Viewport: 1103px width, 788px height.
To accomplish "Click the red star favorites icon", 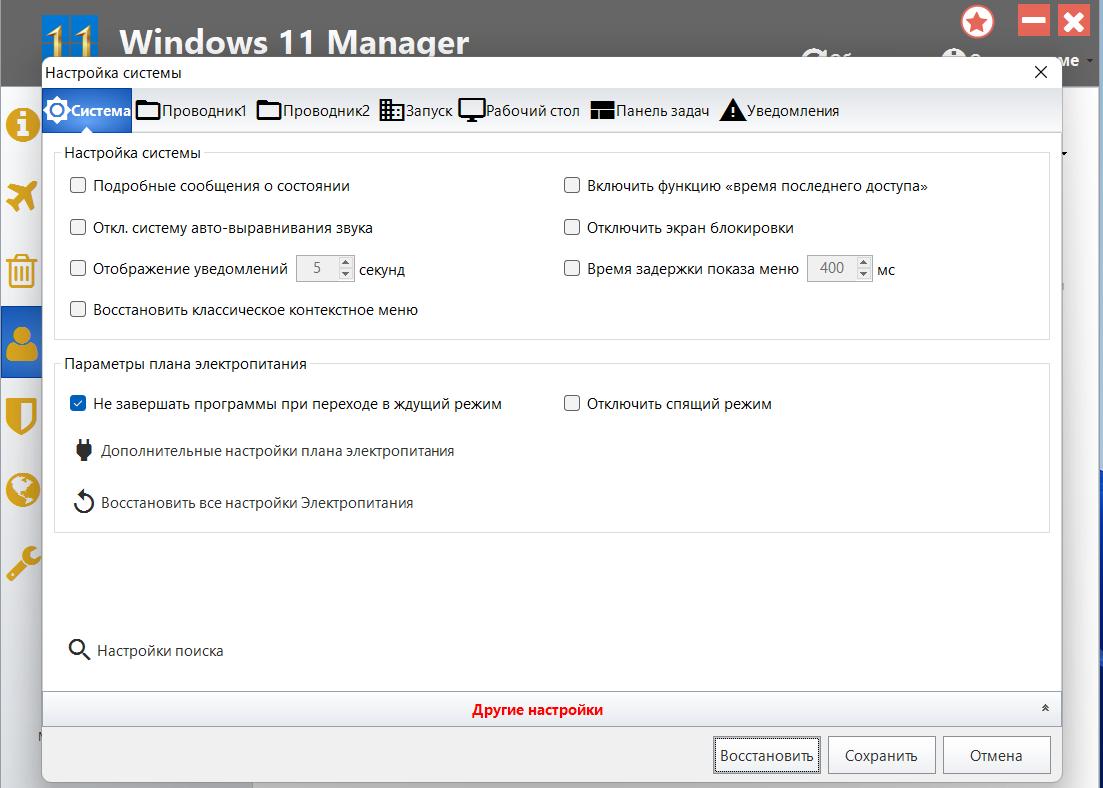I will coord(977,23).
